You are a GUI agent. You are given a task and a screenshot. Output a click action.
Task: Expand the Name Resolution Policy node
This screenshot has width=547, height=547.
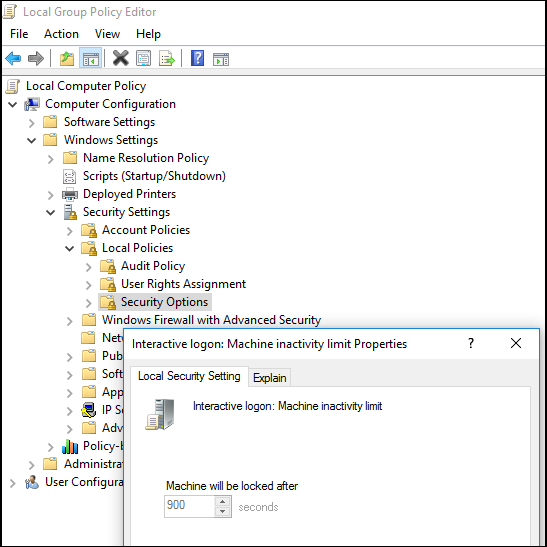51,159
